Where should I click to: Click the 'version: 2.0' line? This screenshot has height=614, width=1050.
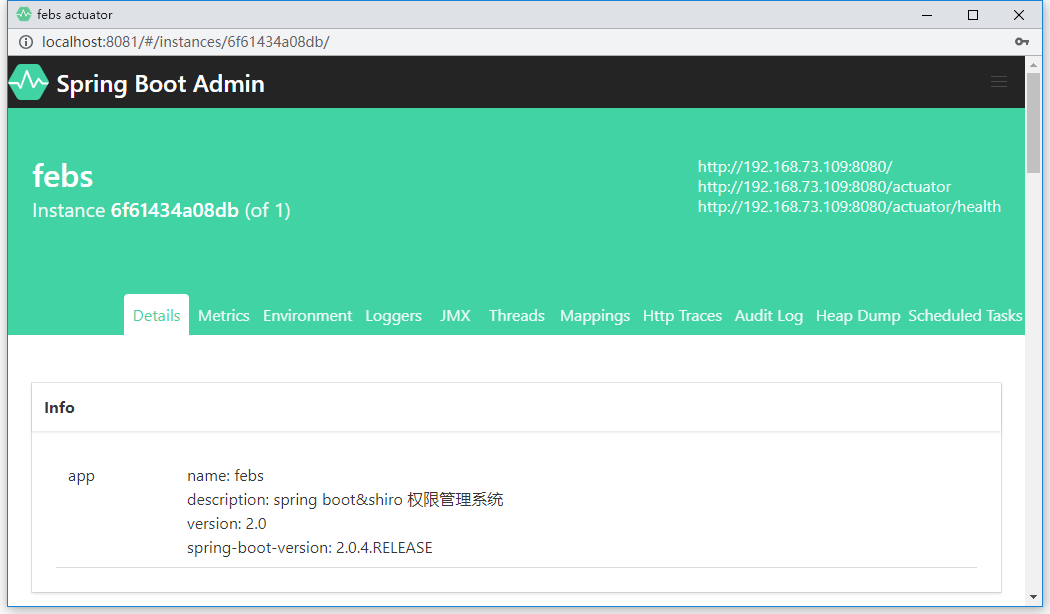[226, 524]
